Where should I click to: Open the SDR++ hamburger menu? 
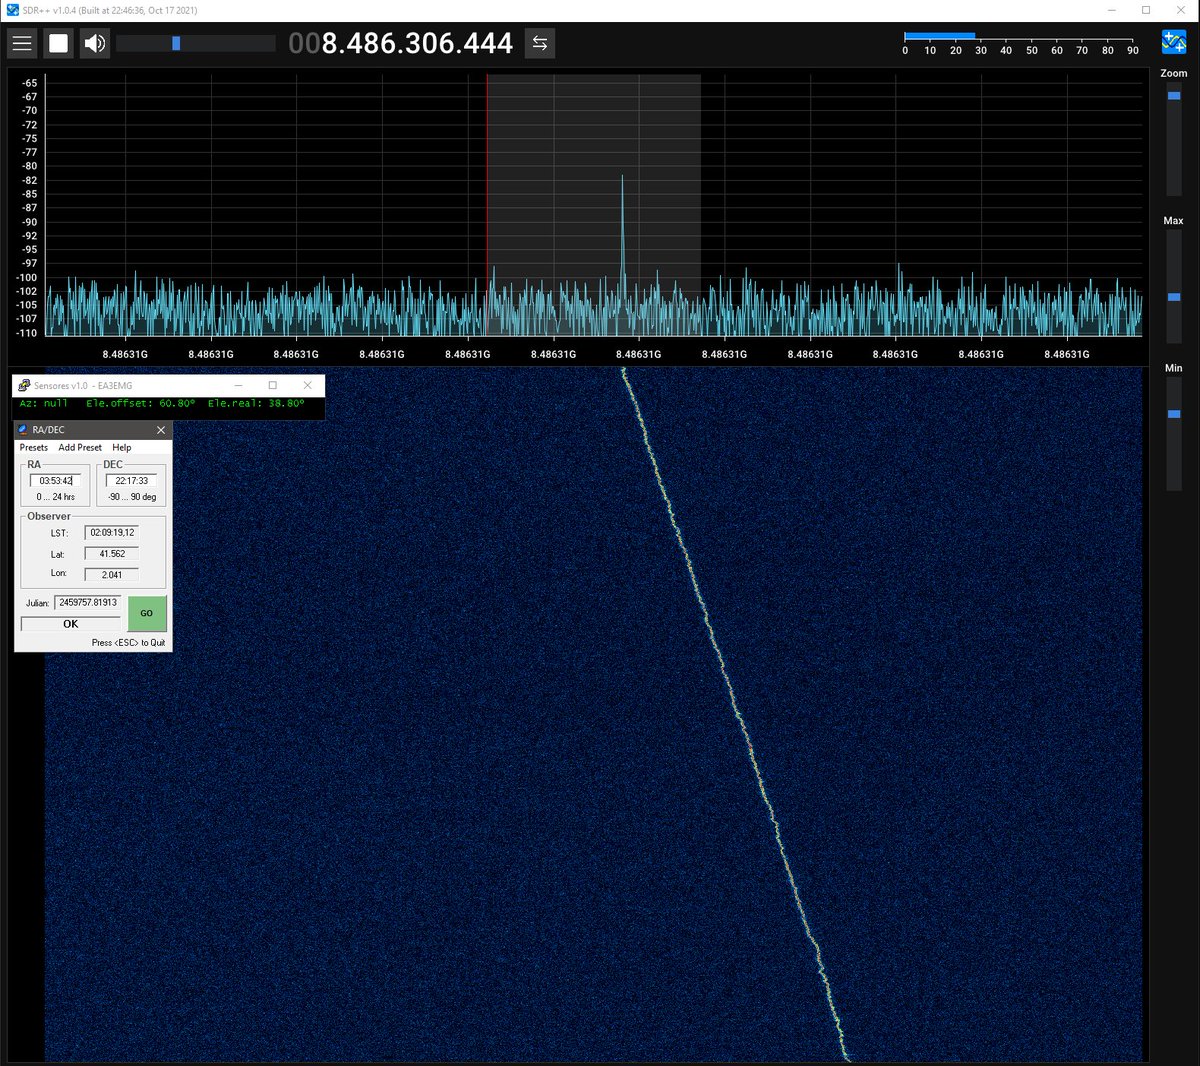22,43
